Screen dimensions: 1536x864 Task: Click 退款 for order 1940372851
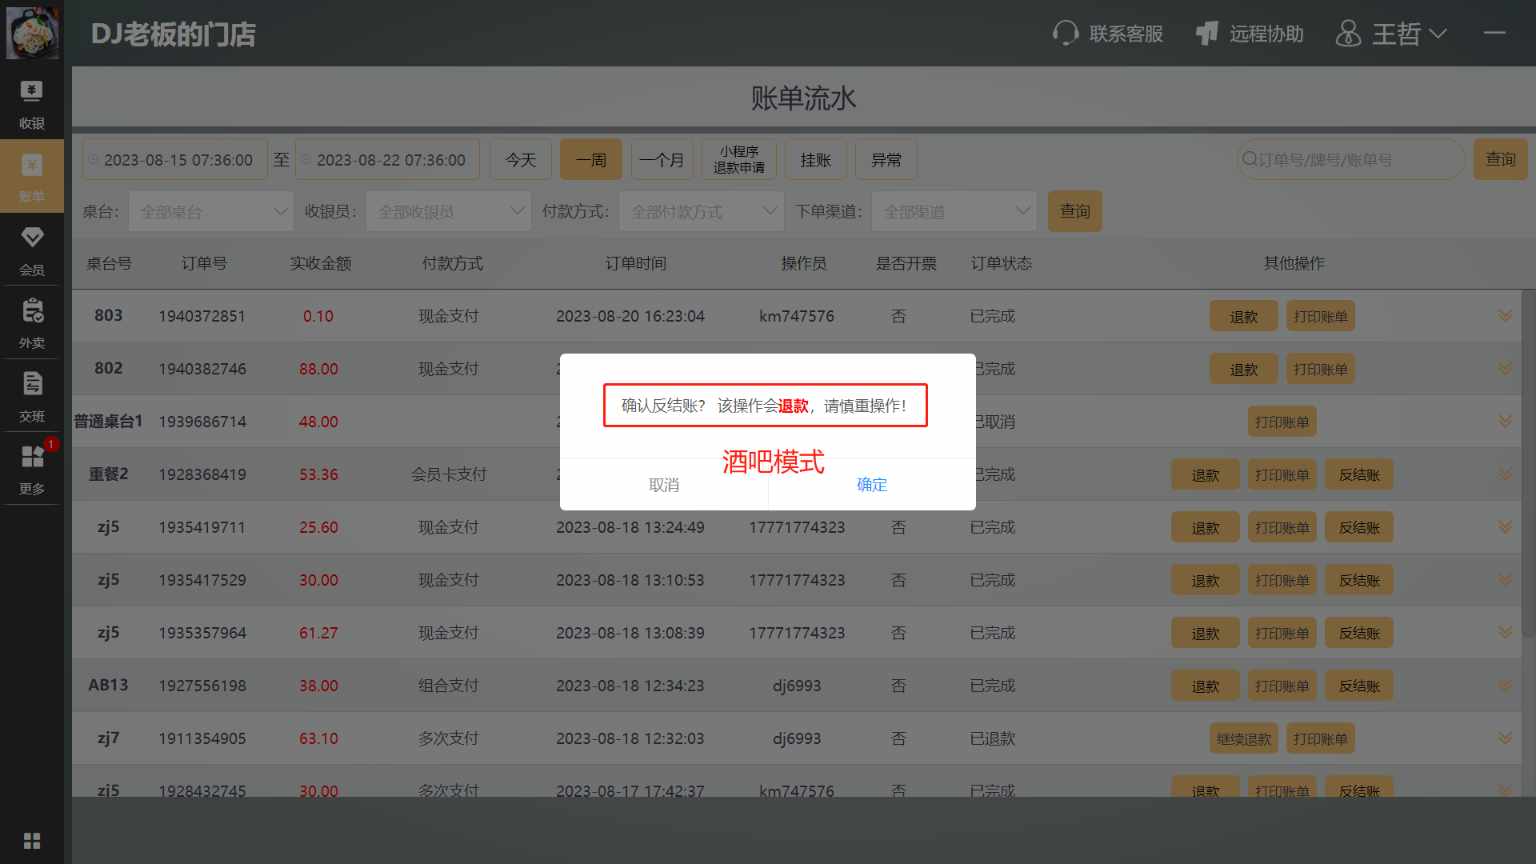tap(1244, 316)
